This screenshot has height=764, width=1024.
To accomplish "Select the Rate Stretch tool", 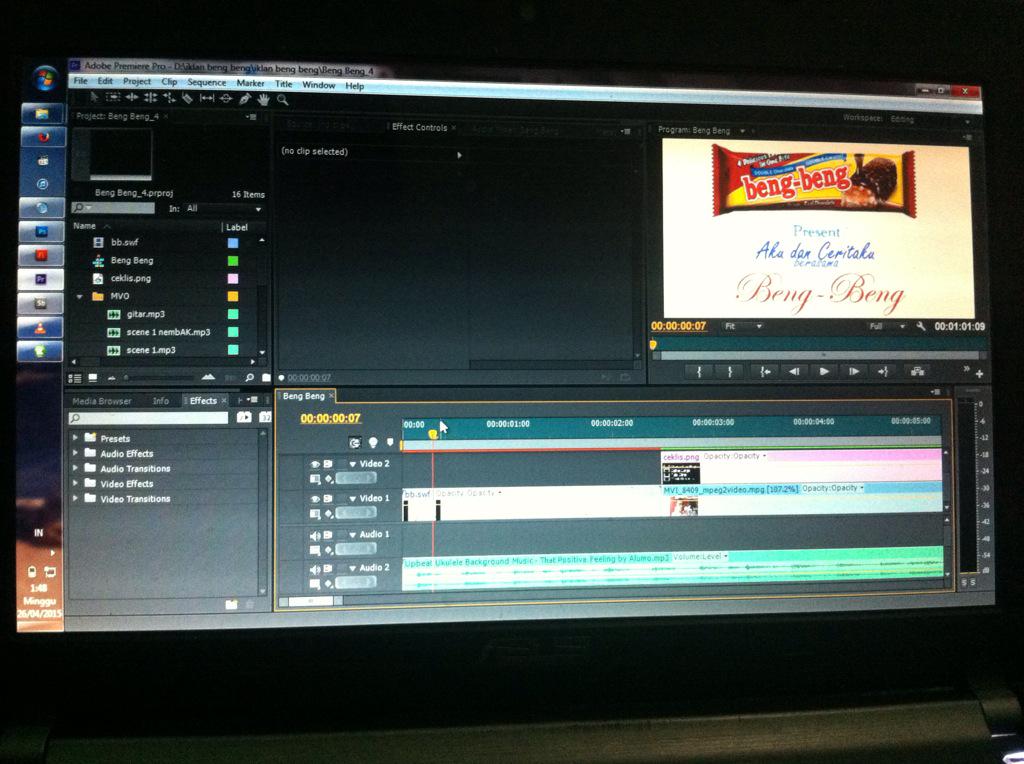I will [x=169, y=98].
